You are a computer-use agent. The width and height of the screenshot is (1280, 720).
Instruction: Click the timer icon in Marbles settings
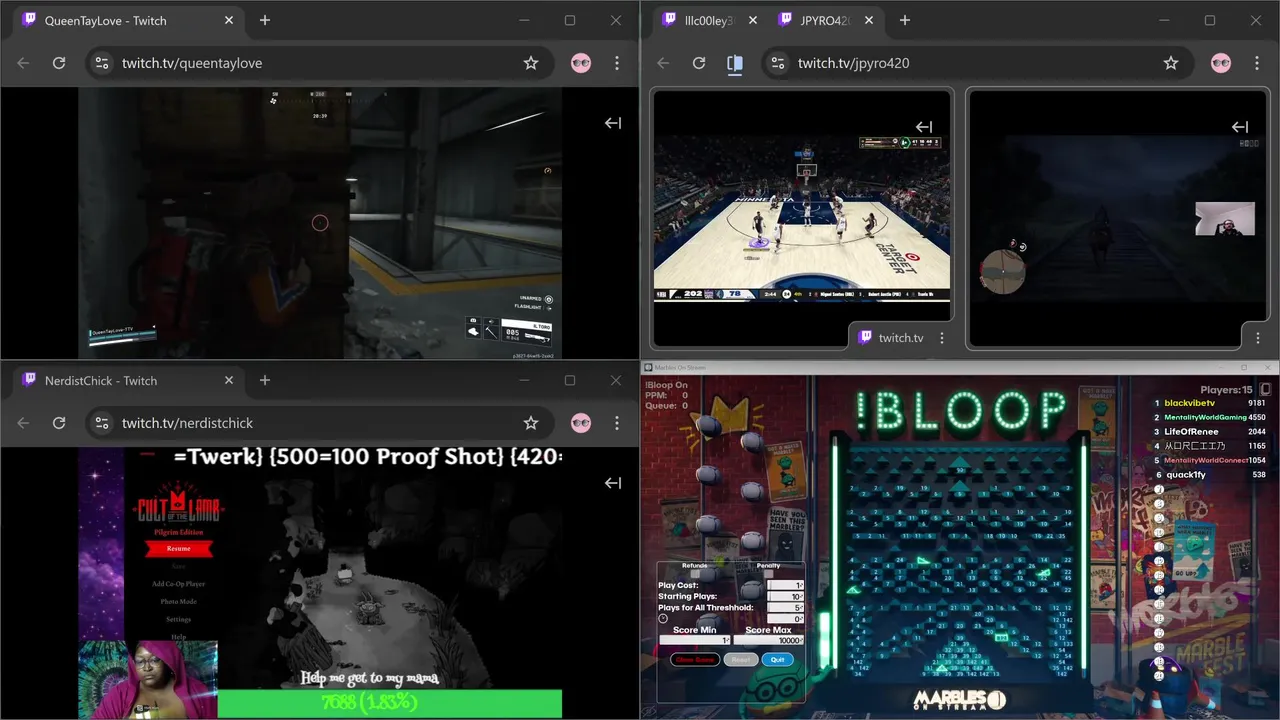click(663, 618)
